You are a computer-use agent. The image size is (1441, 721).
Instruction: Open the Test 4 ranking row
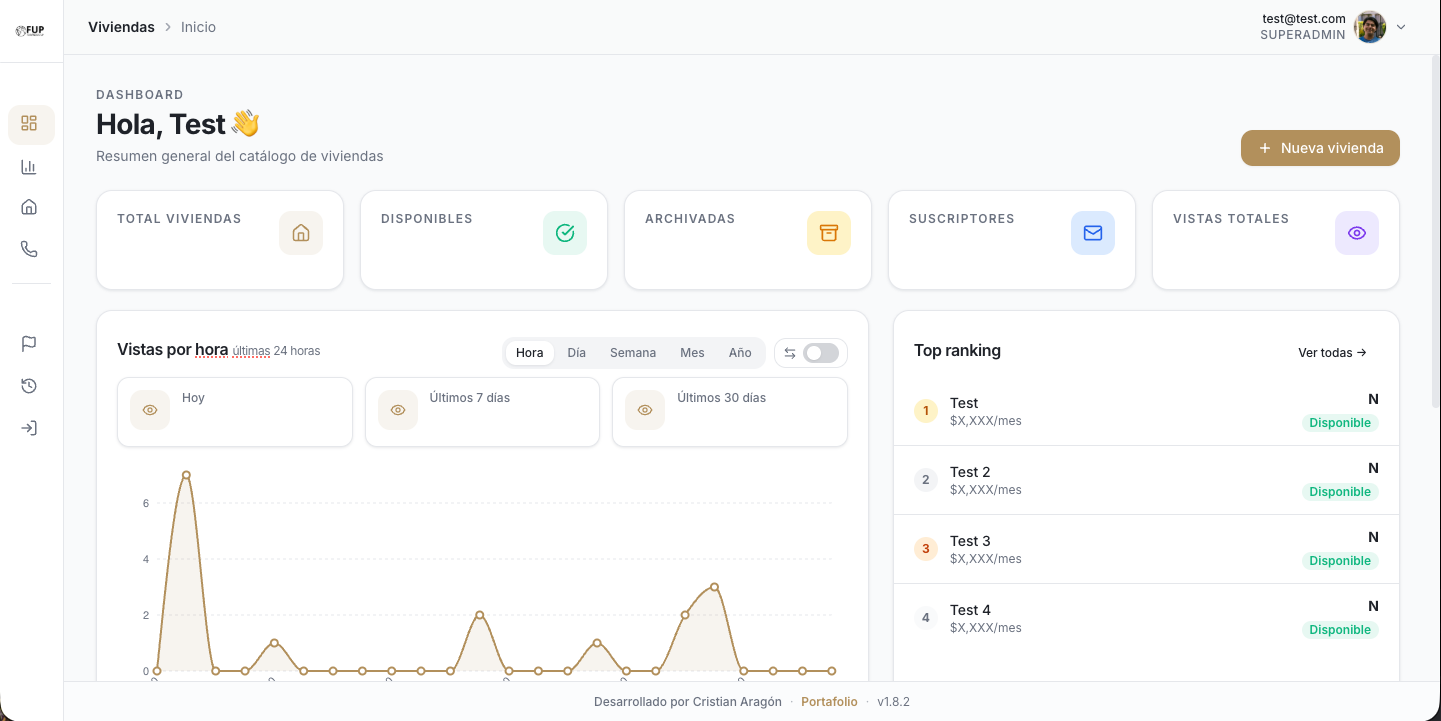(x=1146, y=619)
